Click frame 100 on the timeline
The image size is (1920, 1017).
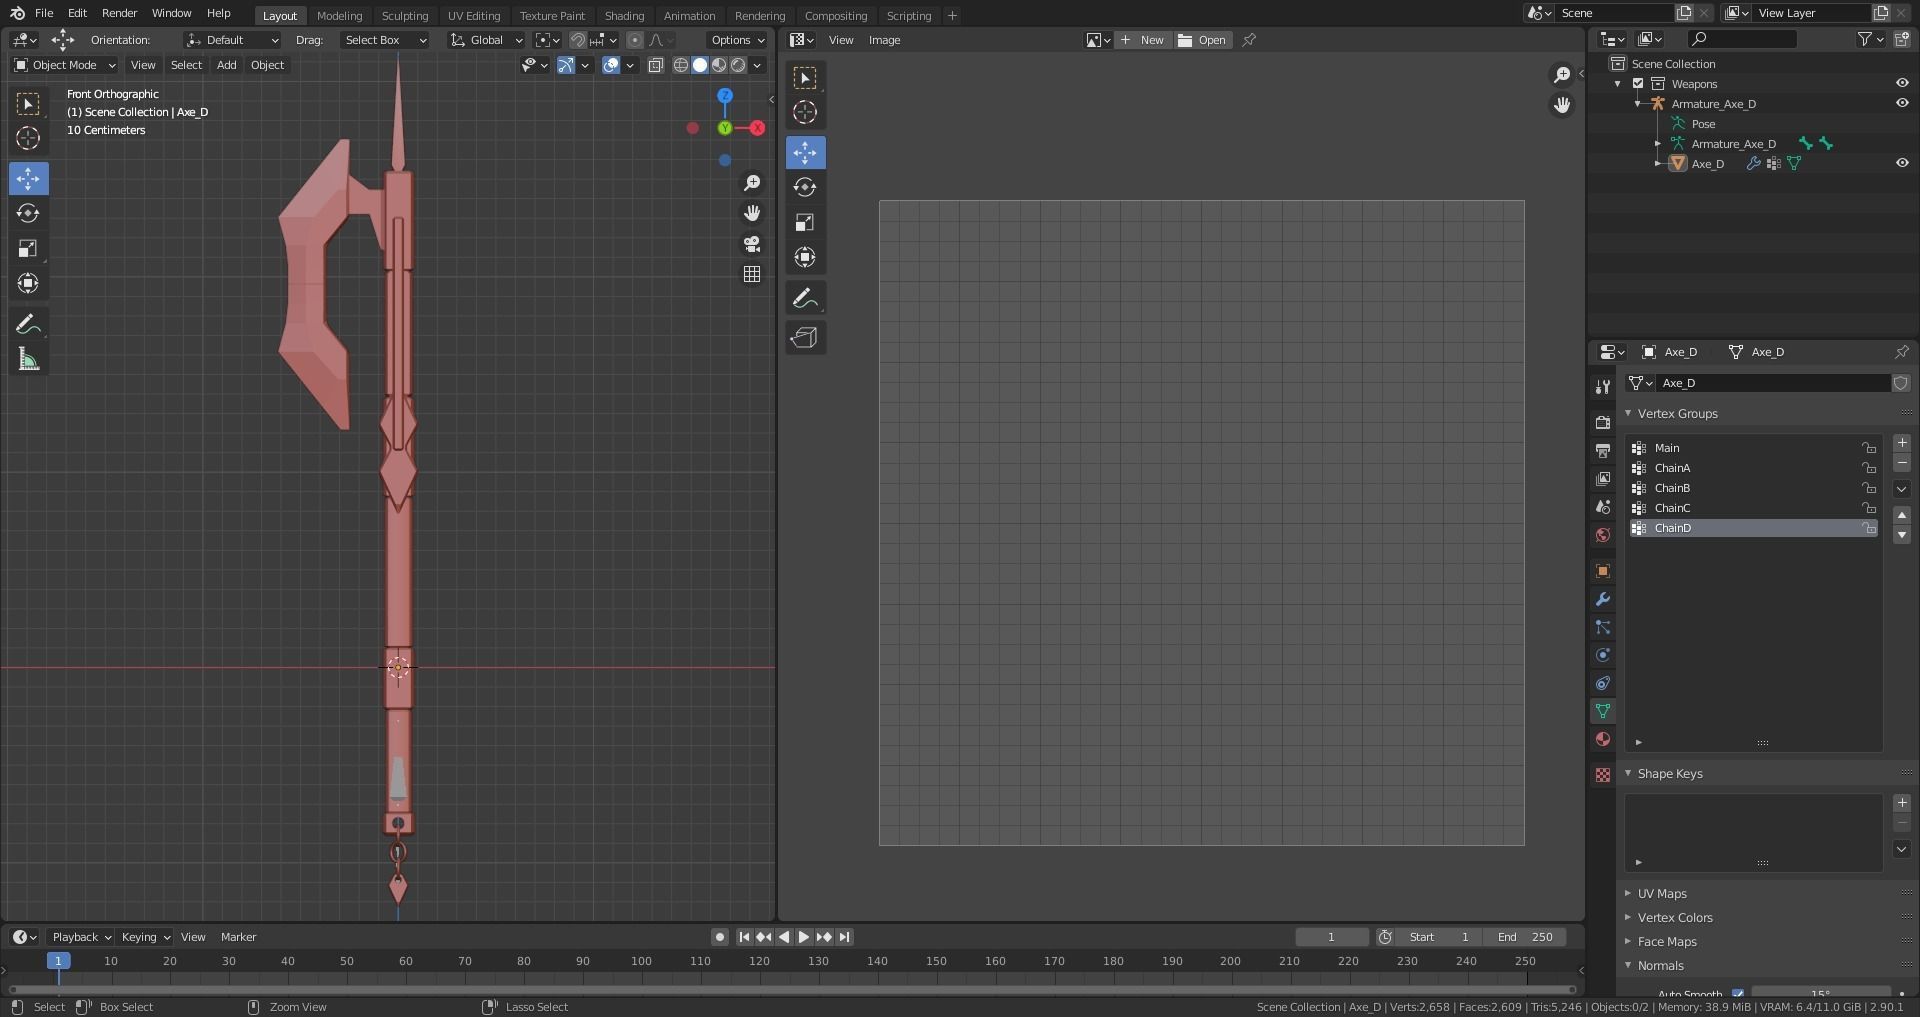click(x=641, y=961)
